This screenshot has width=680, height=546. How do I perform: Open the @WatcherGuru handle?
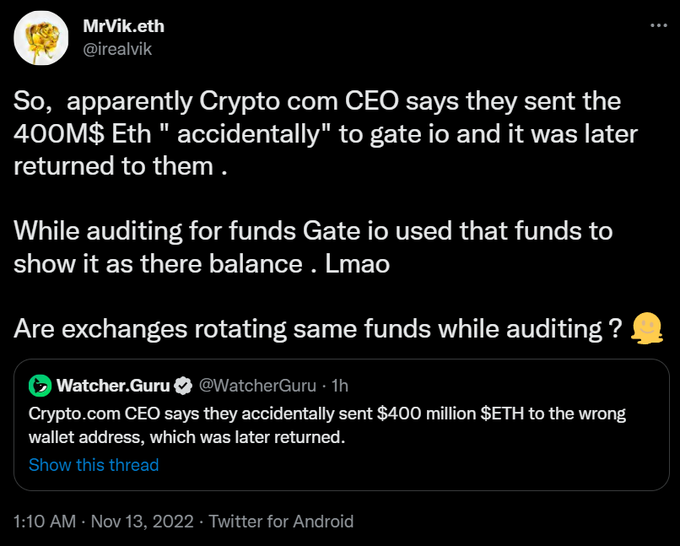[259, 385]
